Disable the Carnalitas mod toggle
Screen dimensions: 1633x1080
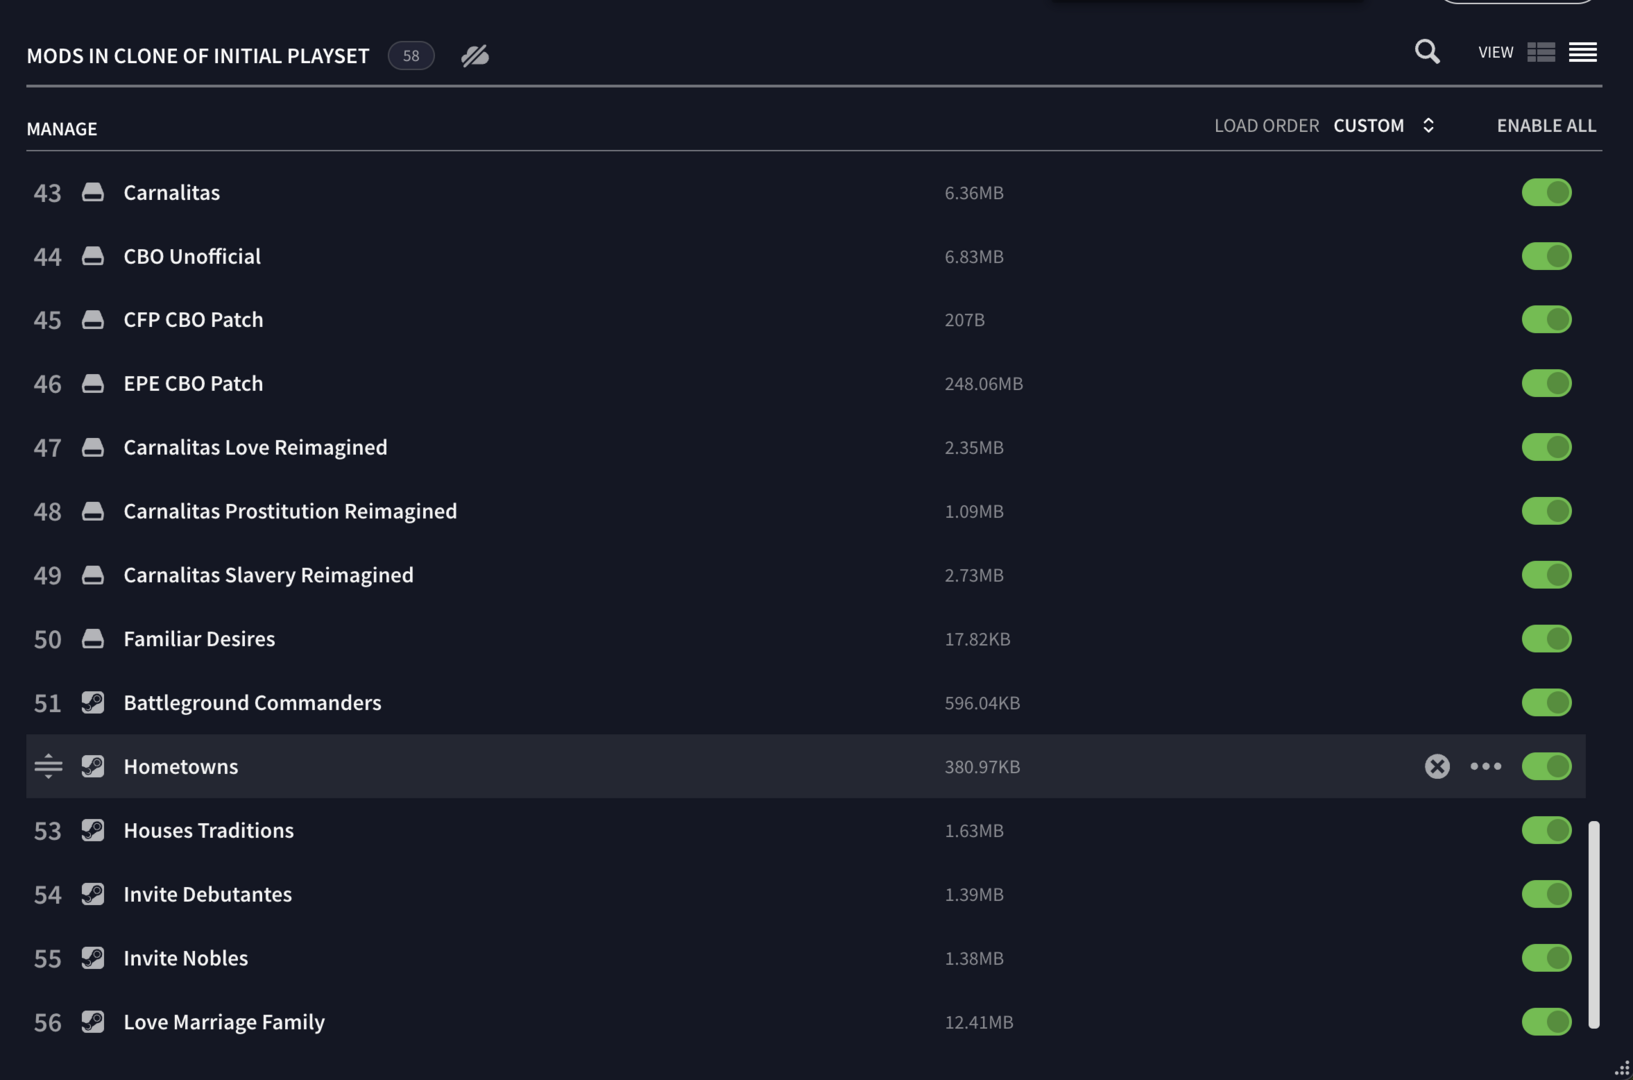pyautogui.click(x=1547, y=192)
